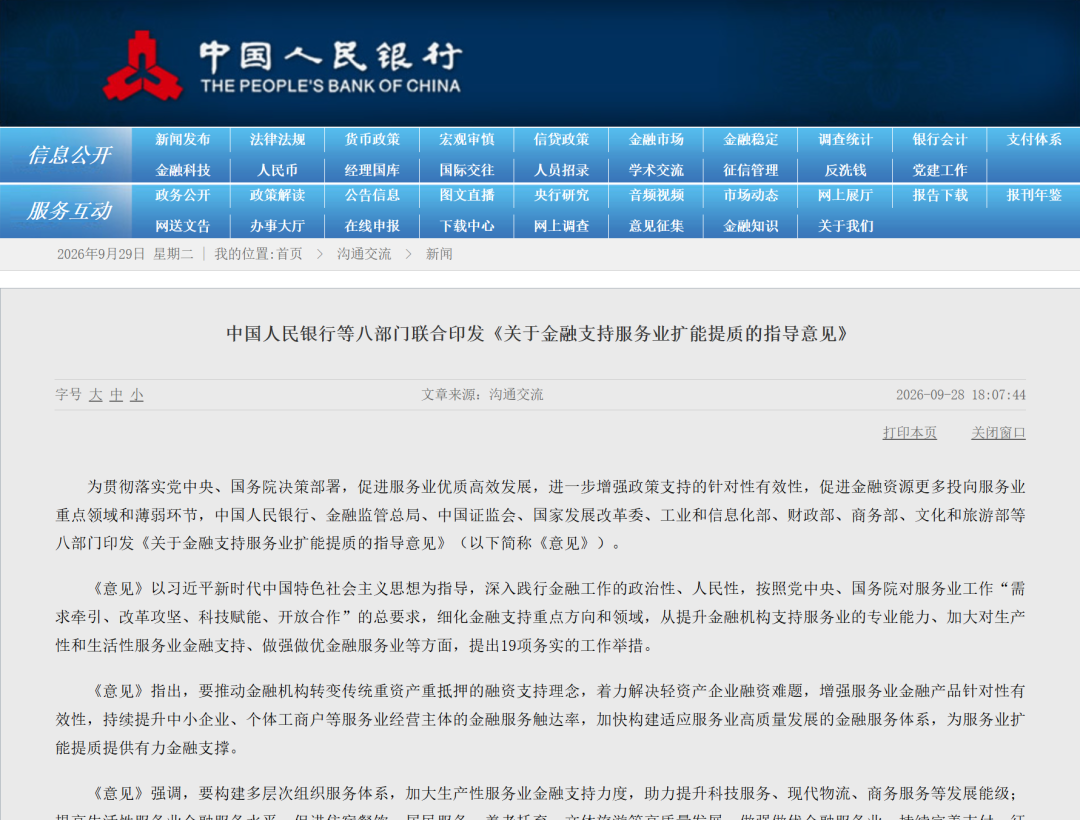This screenshot has height=820, width=1080.
Task: Open 央行研究 section
Action: pyautogui.click(x=561, y=196)
